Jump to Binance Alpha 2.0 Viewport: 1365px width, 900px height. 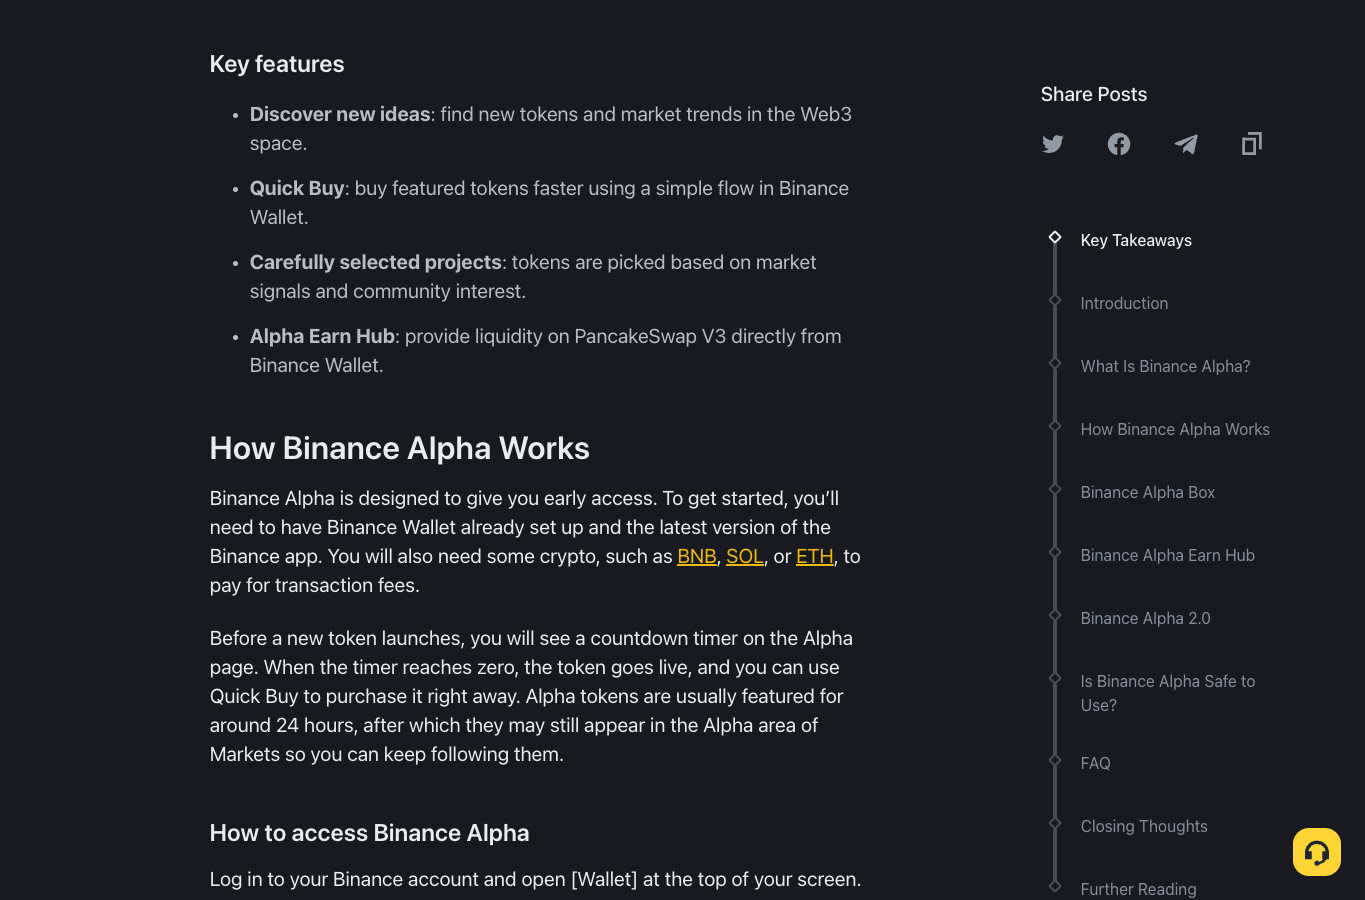(x=1145, y=618)
